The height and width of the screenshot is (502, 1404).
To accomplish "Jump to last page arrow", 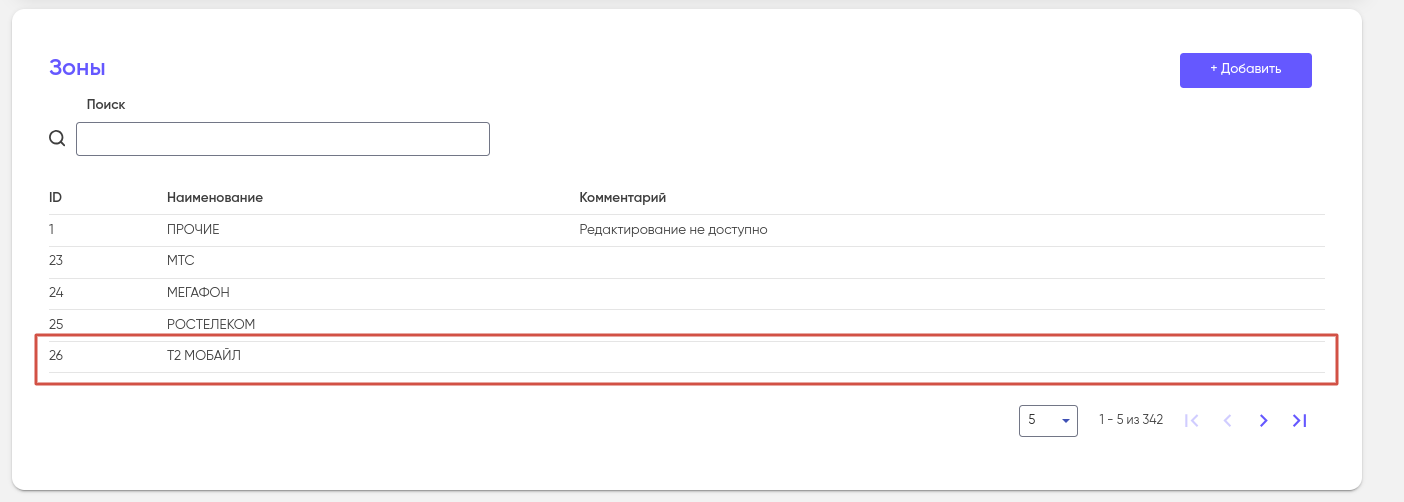I will pos(1299,421).
